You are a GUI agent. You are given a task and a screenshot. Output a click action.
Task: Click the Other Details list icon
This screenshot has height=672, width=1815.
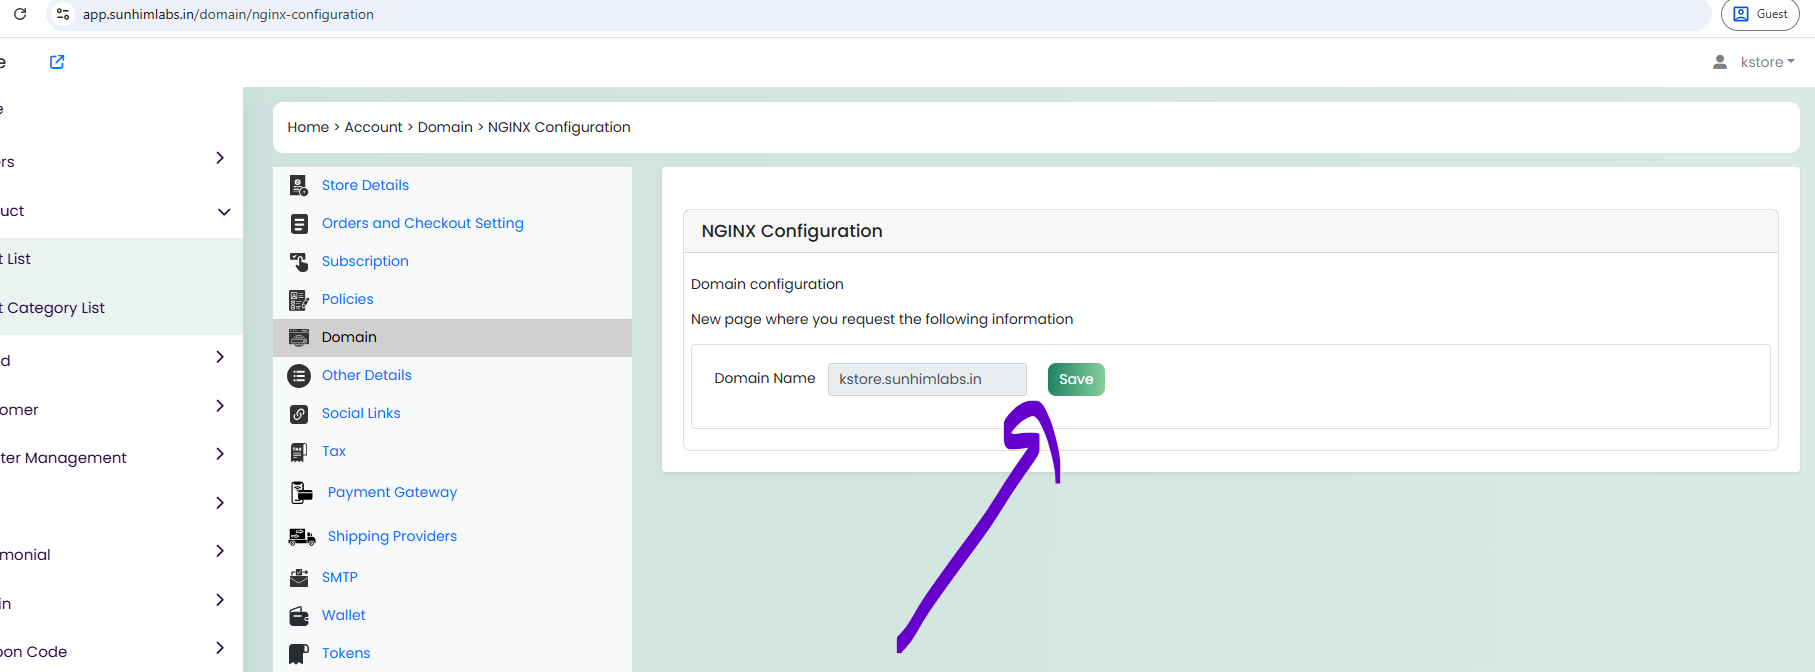click(x=299, y=376)
